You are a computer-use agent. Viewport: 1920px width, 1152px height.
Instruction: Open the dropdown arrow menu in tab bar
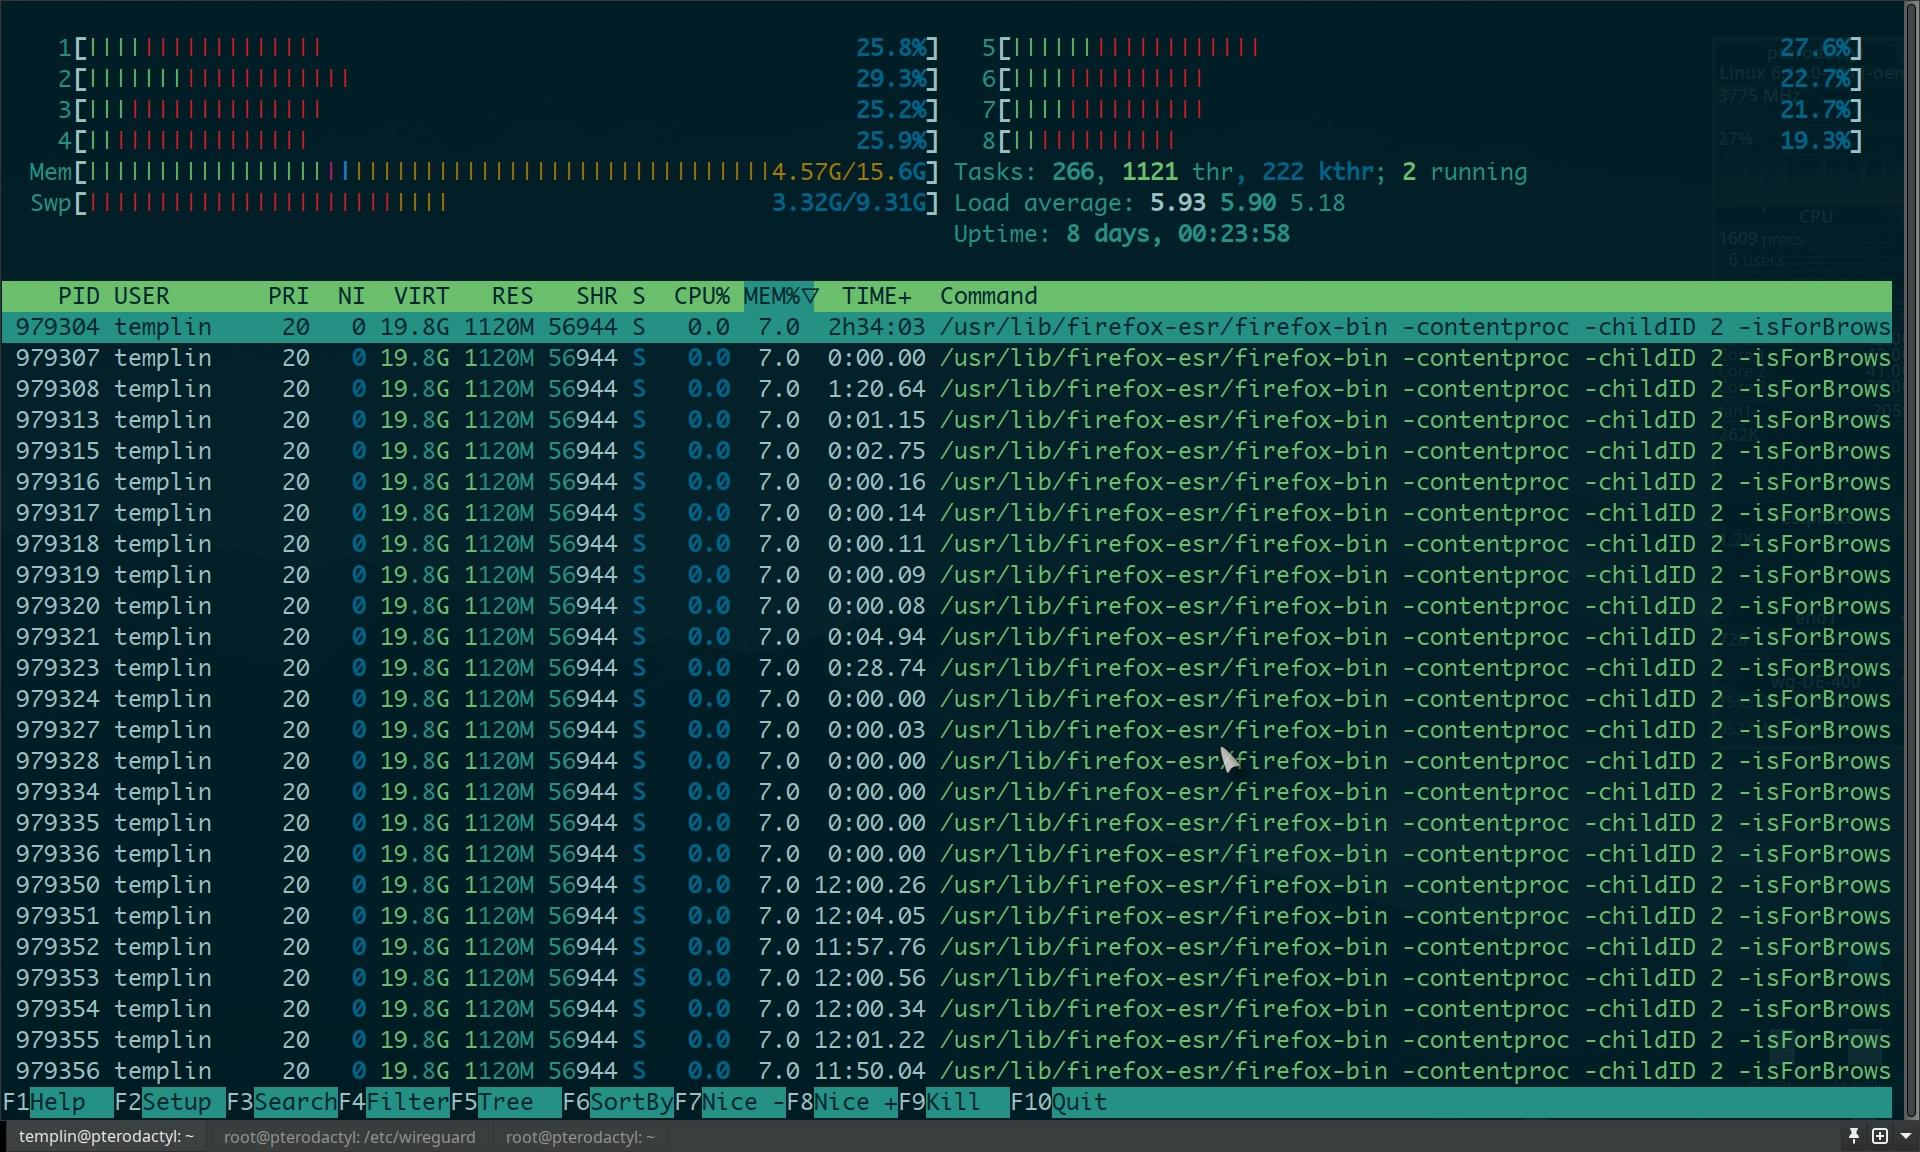point(1905,1136)
